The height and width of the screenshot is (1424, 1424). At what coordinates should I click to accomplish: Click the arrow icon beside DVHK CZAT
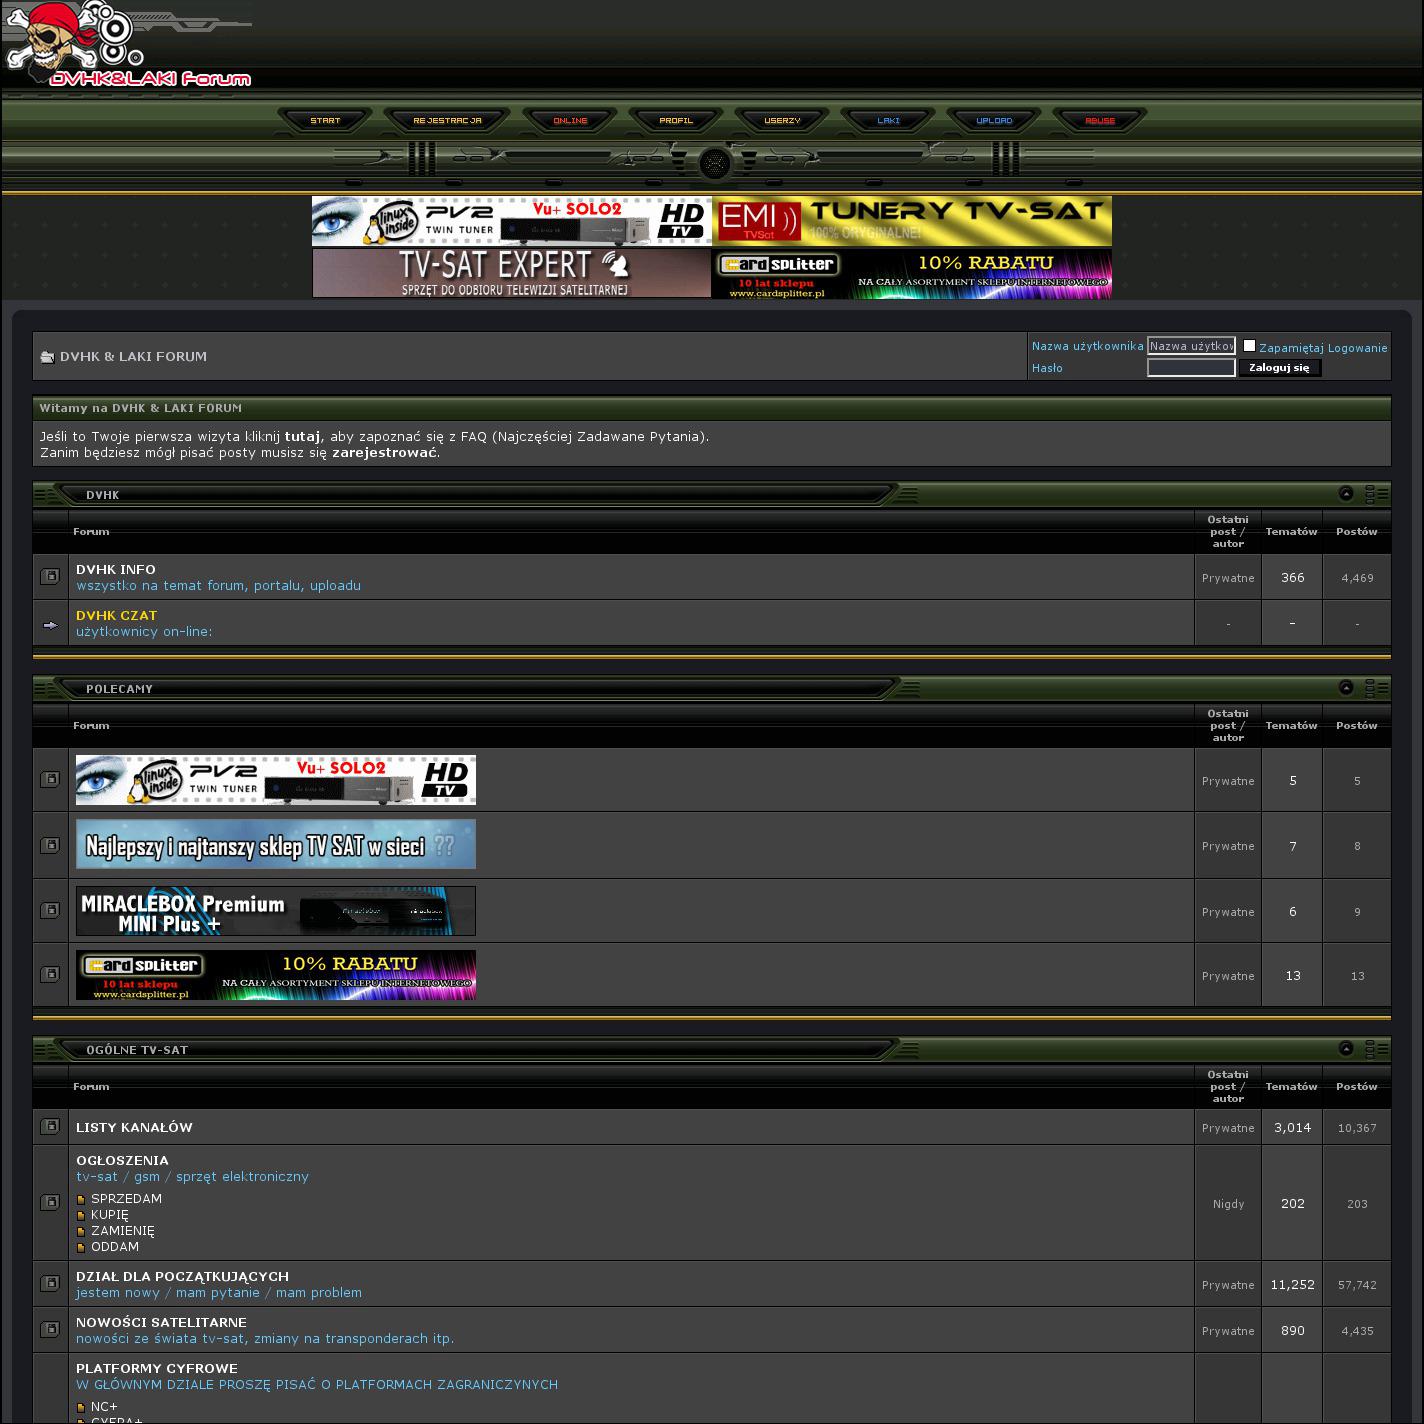(50, 624)
